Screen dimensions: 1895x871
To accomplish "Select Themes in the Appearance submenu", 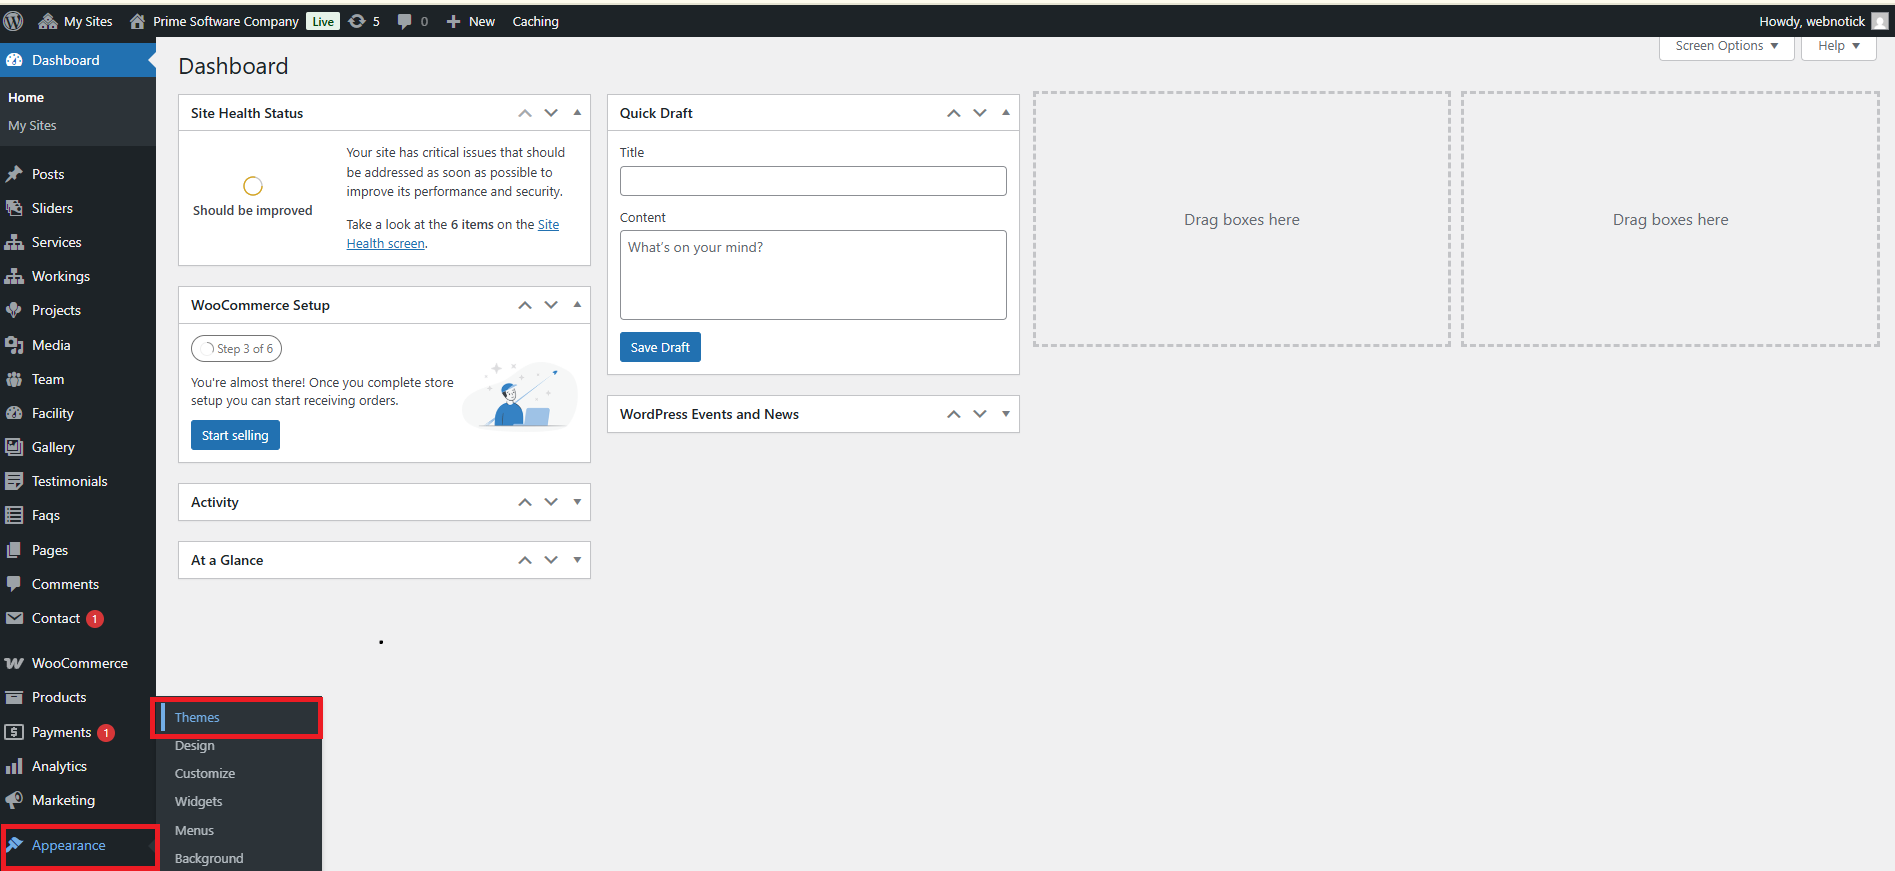I will click(197, 717).
